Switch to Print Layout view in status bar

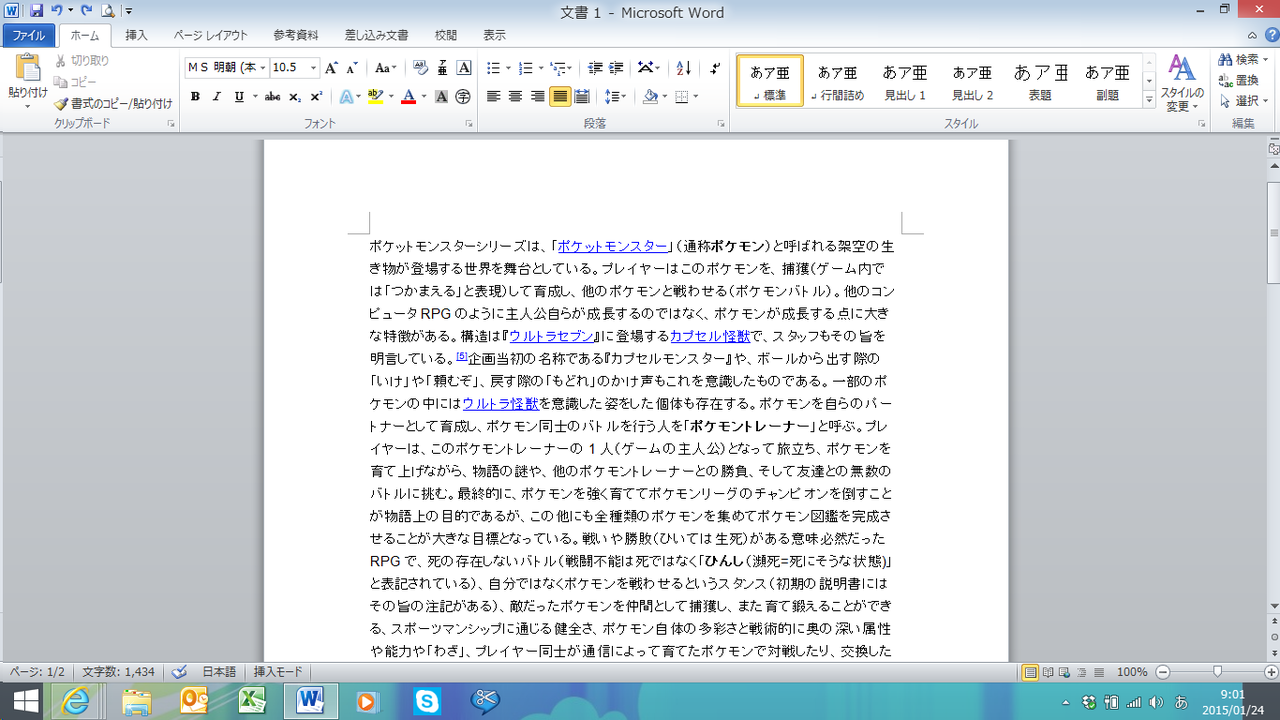click(1031, 673)
